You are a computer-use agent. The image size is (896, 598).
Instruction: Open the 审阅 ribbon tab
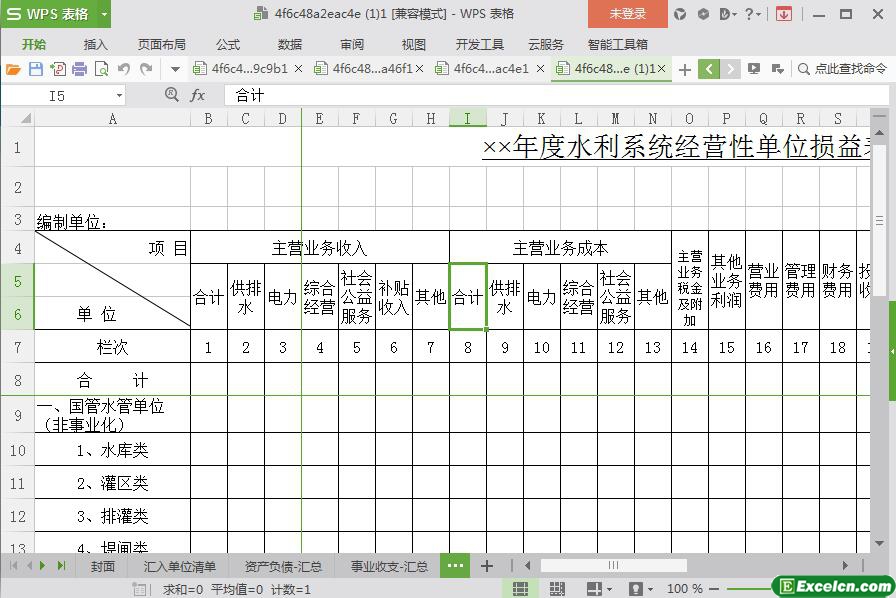(351, 44)
